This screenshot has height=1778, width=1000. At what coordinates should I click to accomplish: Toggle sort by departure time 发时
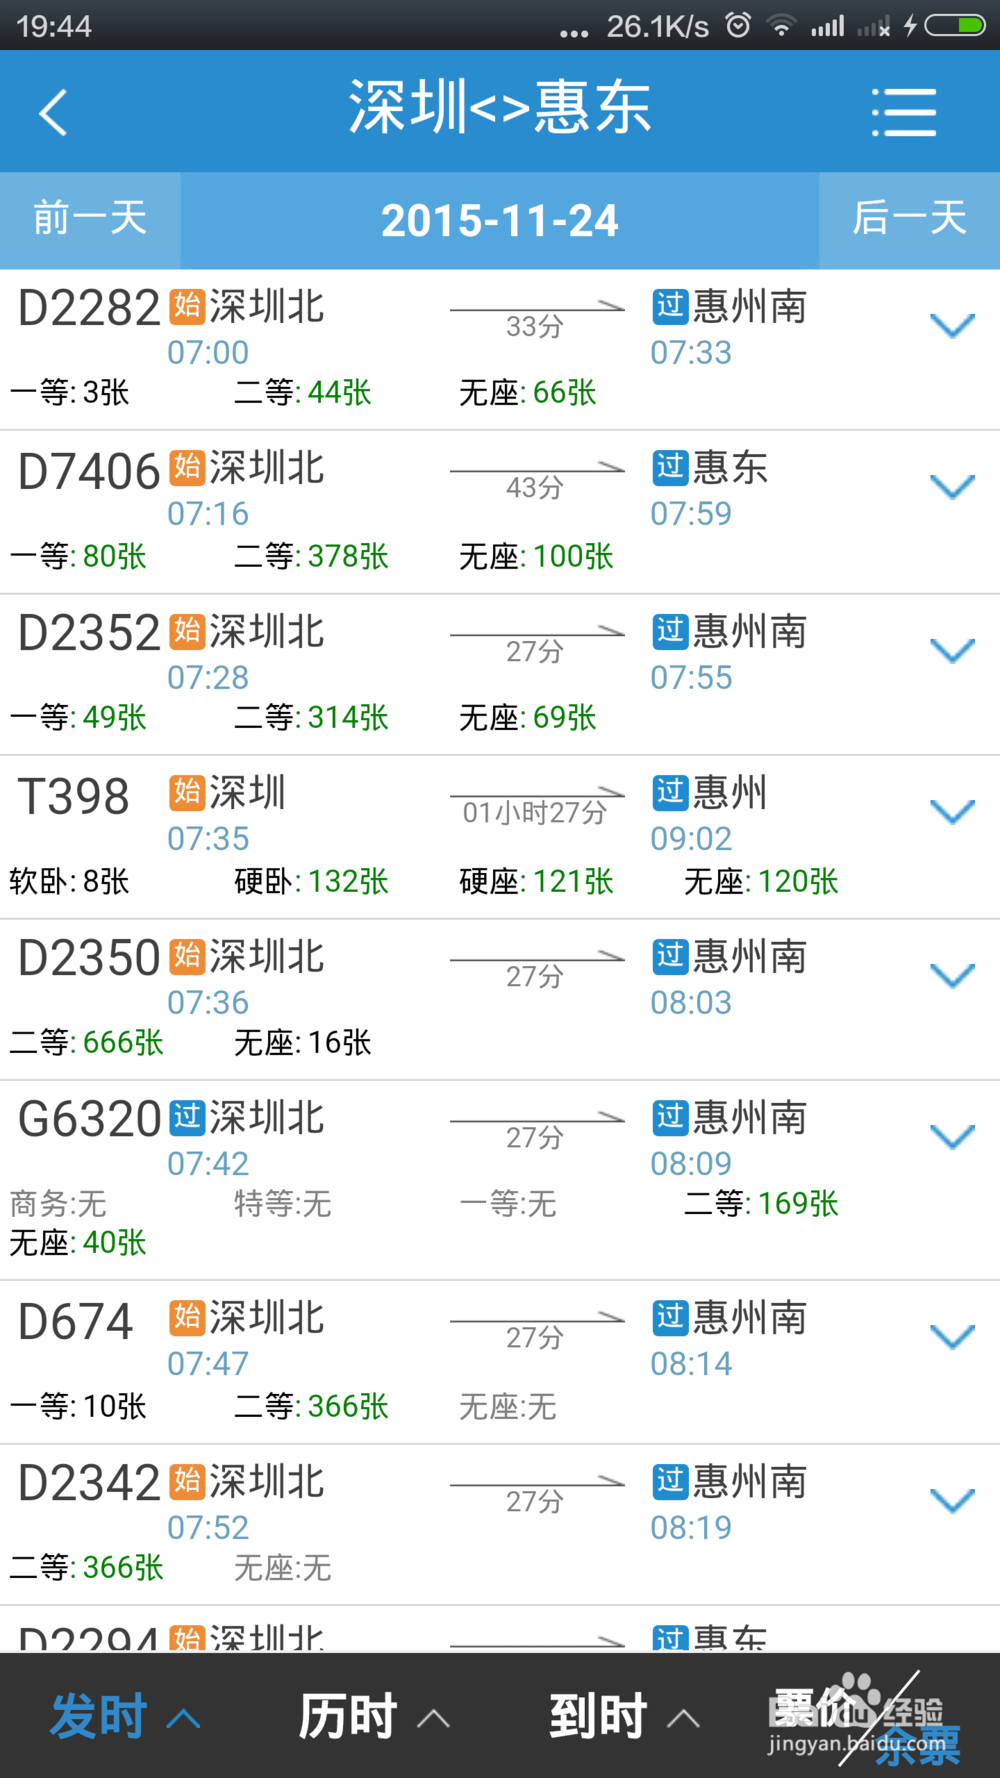click(x=125, y=1716)
